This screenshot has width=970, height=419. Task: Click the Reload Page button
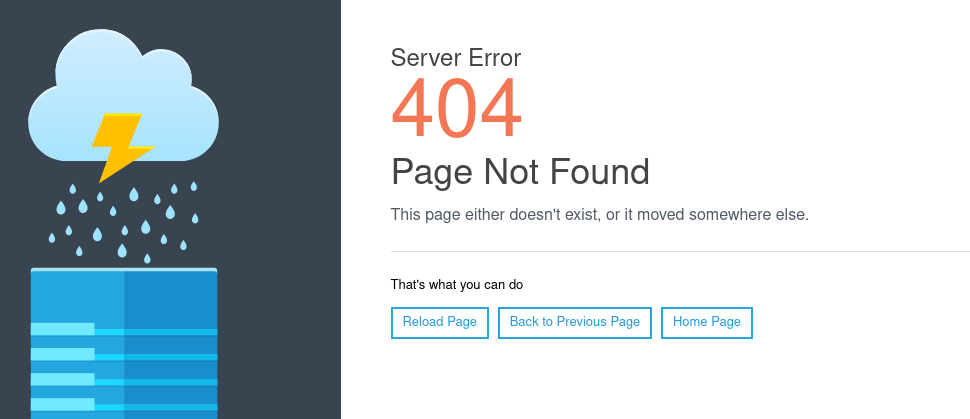pyautogui.click(x=440, y=322)
